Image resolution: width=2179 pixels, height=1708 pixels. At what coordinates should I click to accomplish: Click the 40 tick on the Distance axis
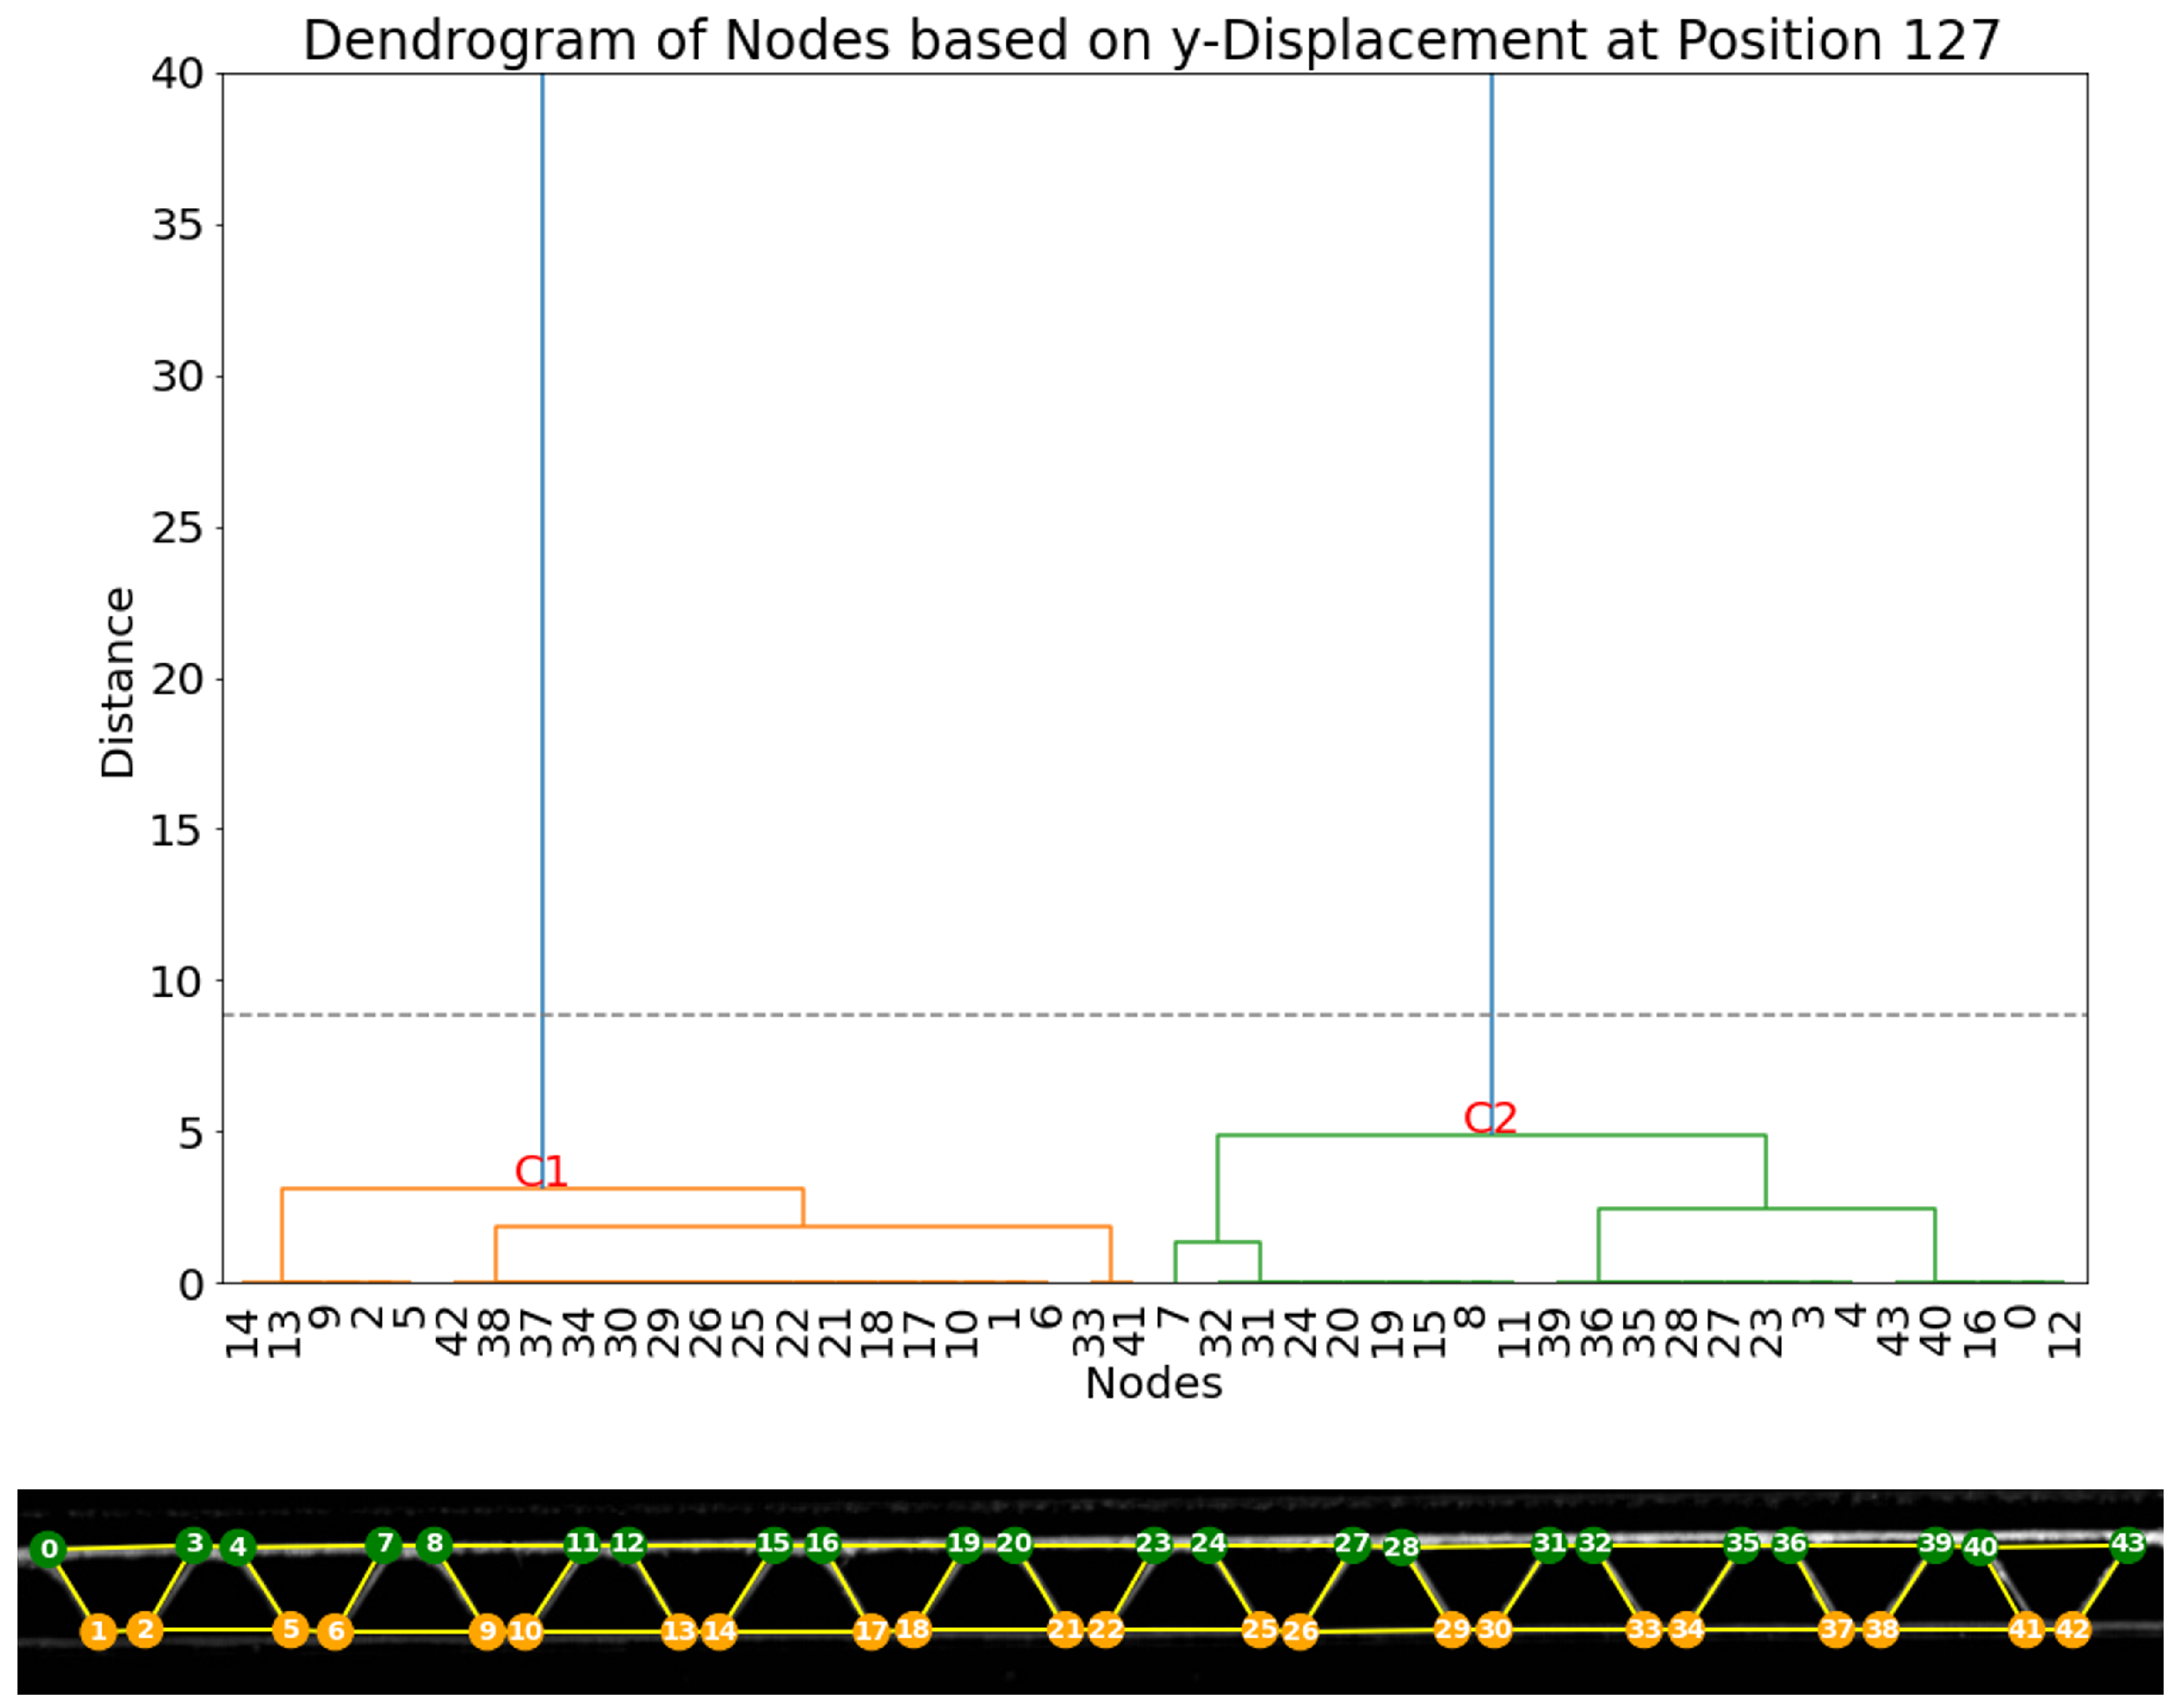pos(177,74)
